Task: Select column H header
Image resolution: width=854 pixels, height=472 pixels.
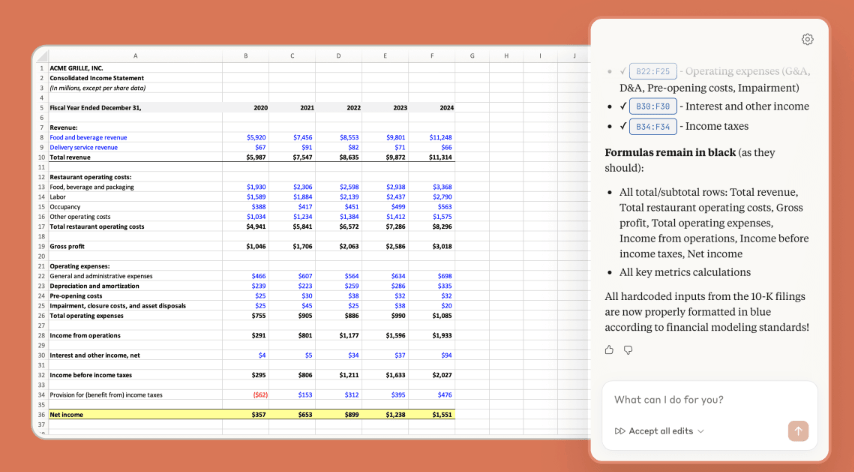Action: (x=507, y=56)
